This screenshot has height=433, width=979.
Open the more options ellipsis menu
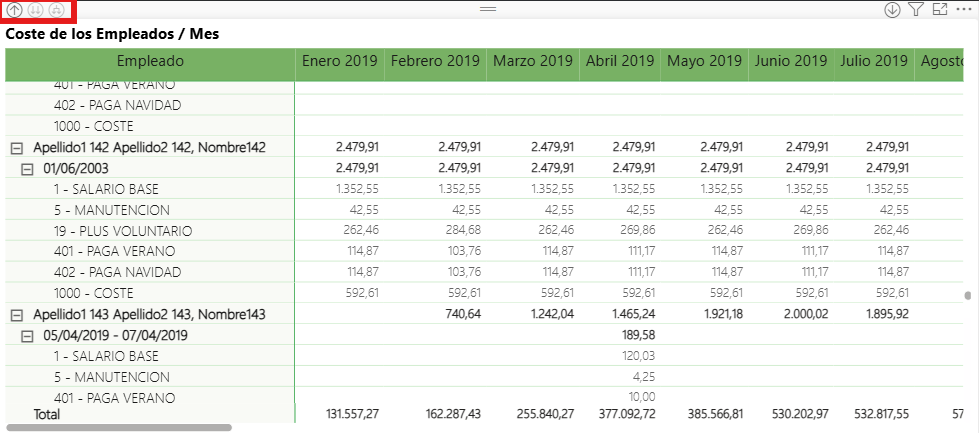tap(963, 10)
